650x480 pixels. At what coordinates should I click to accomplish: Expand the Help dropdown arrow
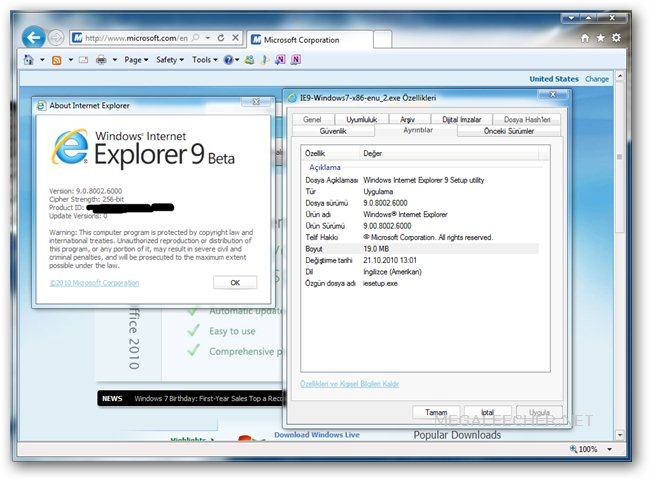coord(237,60)
